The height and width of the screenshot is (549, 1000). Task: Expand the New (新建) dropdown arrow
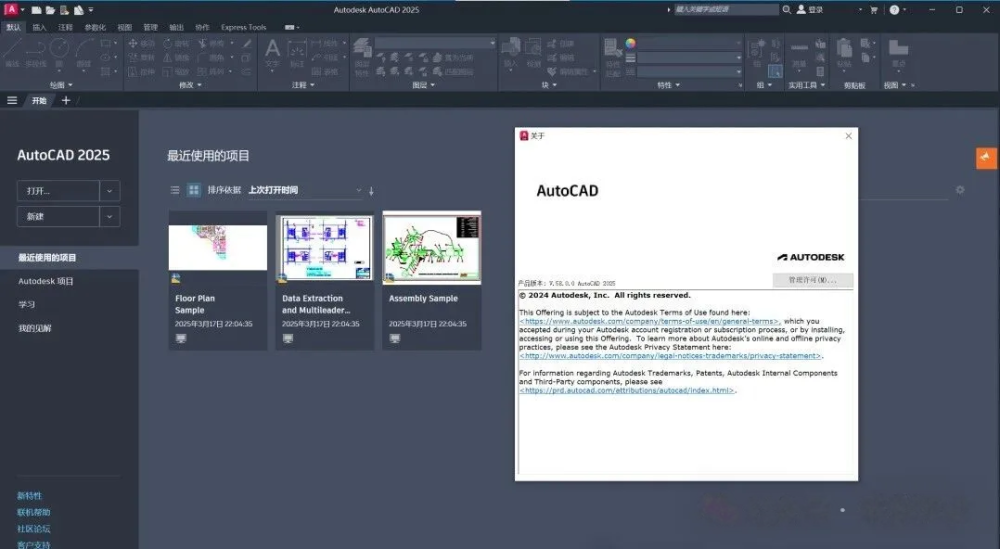coord(110,217)
